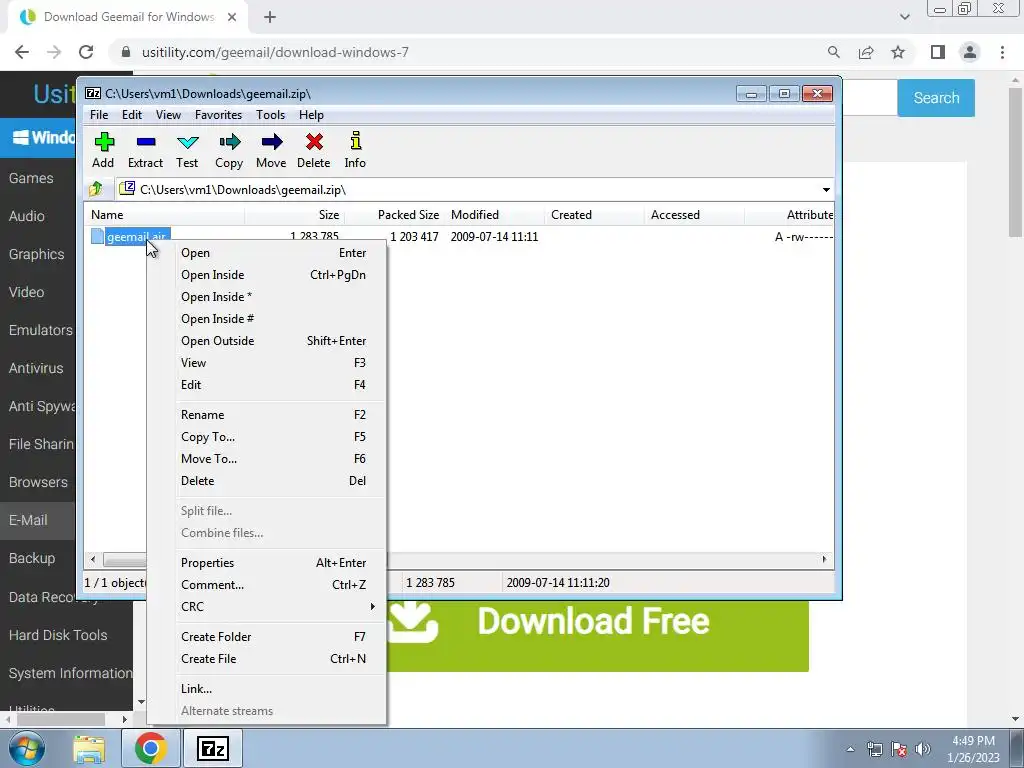Image resolution: width=1024 pixels, height=768 pixels.
Task: Choose Open from the context menu
Action: (266, 253)
